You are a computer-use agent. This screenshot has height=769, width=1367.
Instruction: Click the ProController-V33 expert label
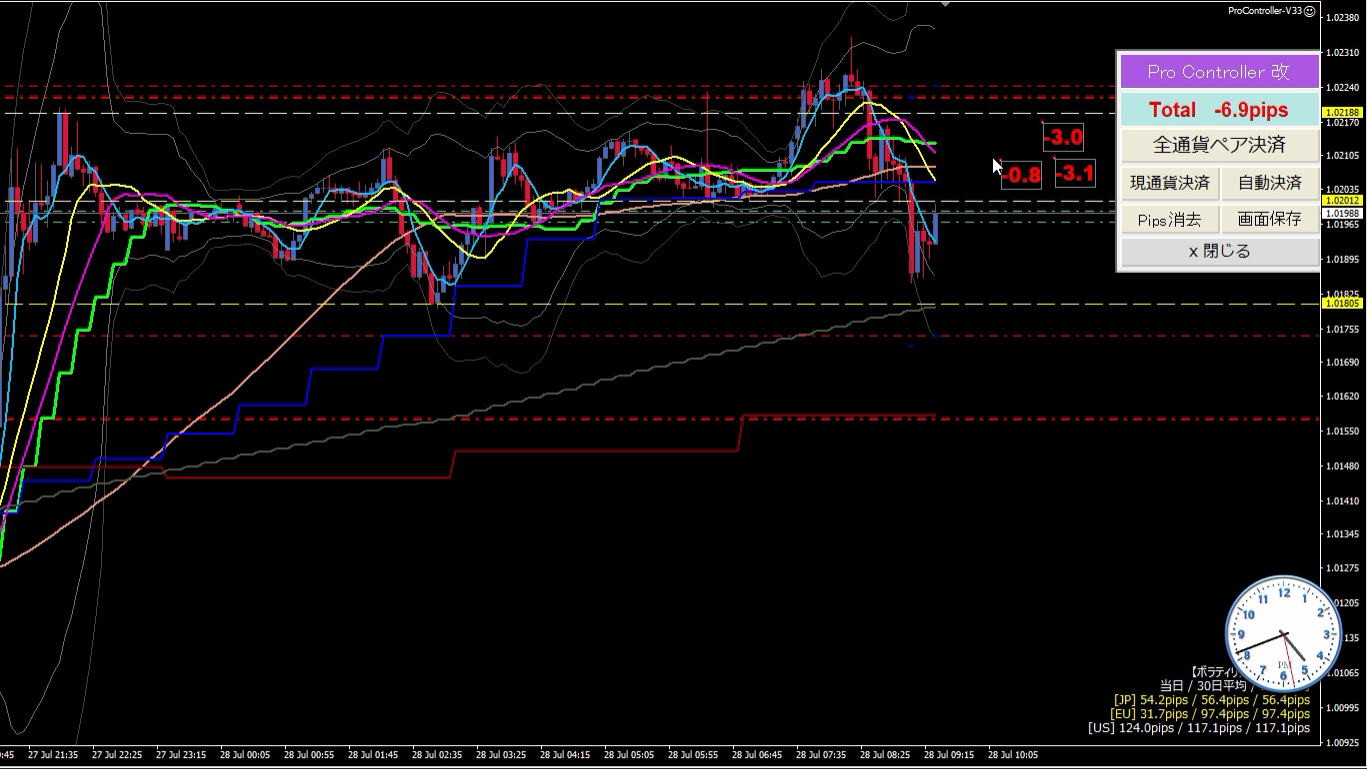(1265, 10)
